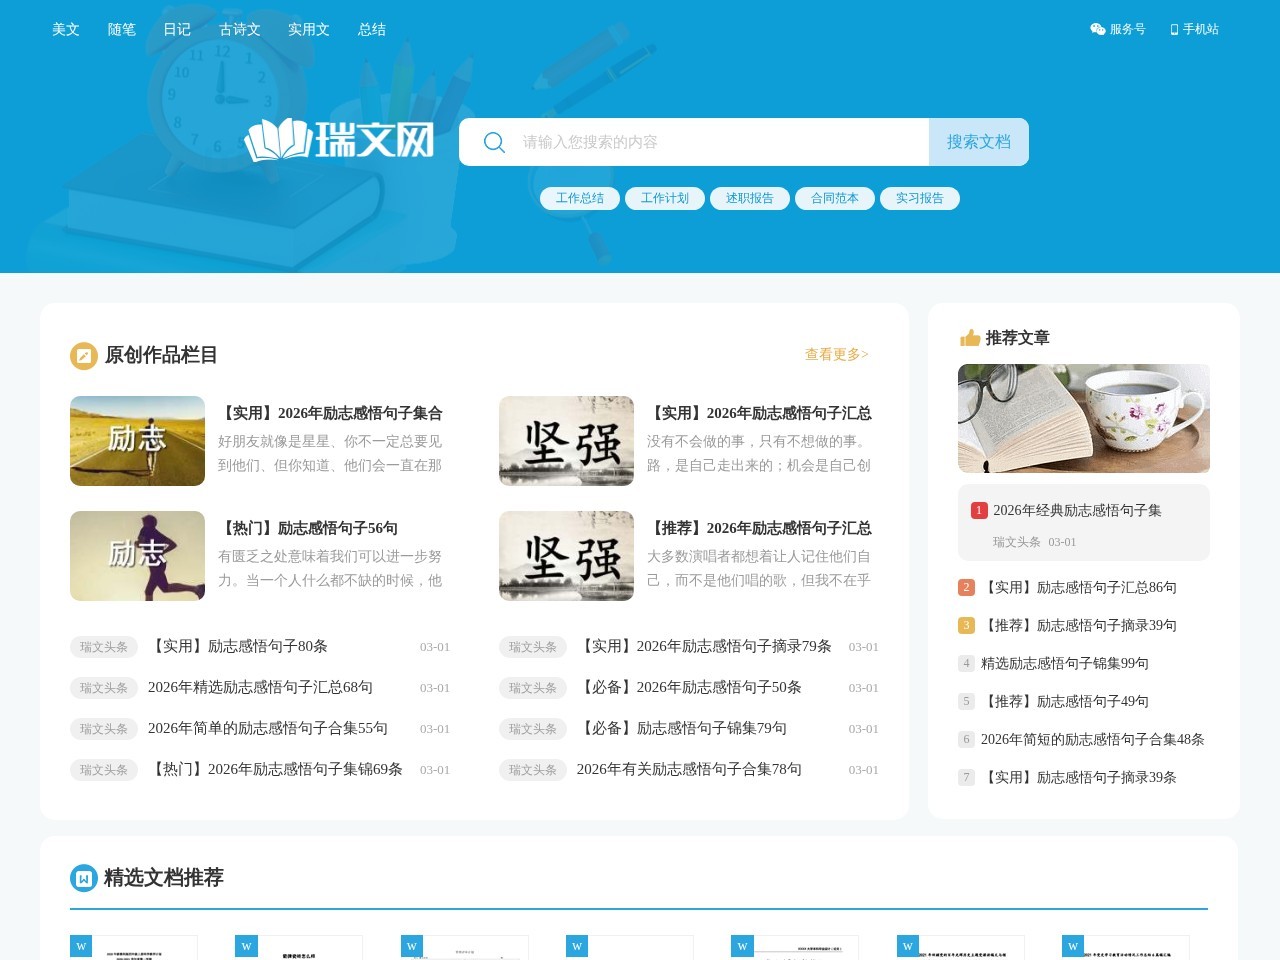Click the 合同范本 tag button
Viewport: 1280px width, 960px height.
(835, 198)
